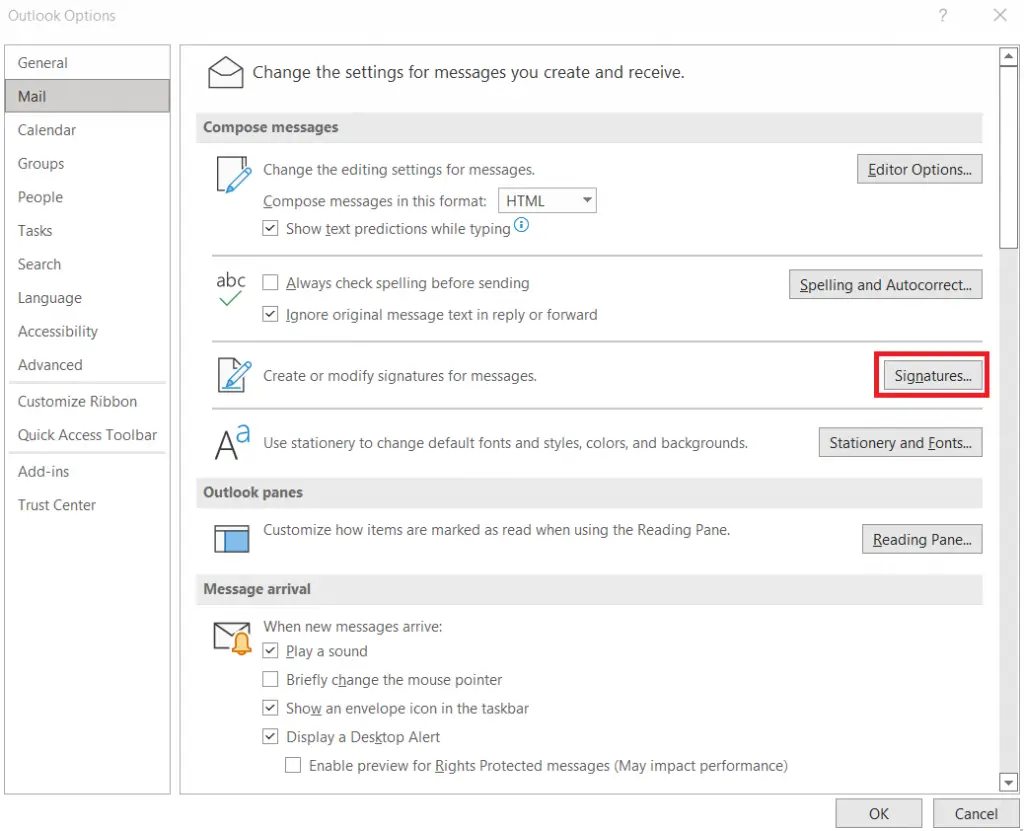Screen dimensions: 1024x831
Task: Click the vertical scrollbar thumb
Action: pyautogui.click(x=1008, y=157)
